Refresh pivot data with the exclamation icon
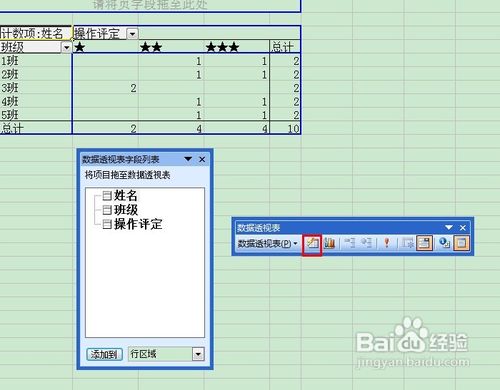The height and width of the screenshot is (390, 500). tap(387, 243)
